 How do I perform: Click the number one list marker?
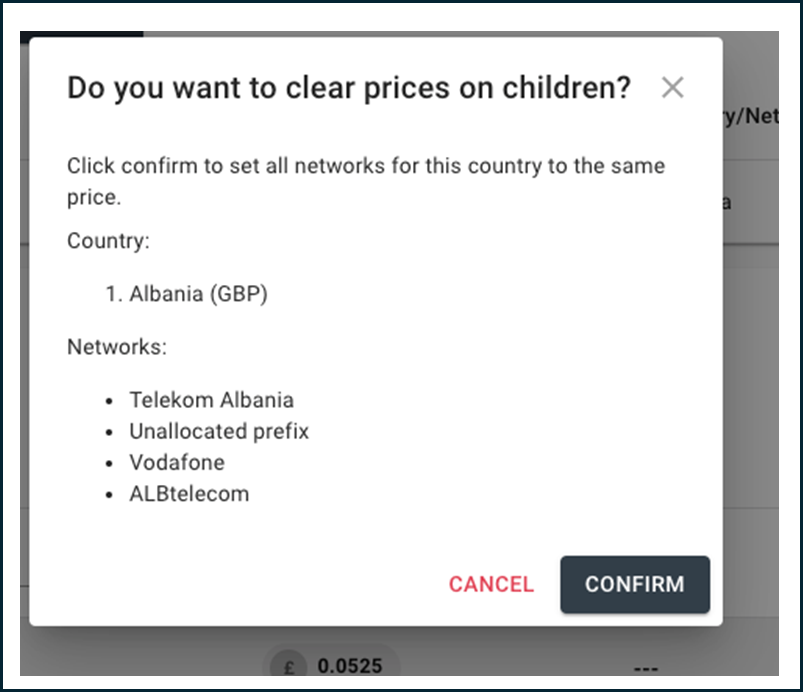(114, 294)
